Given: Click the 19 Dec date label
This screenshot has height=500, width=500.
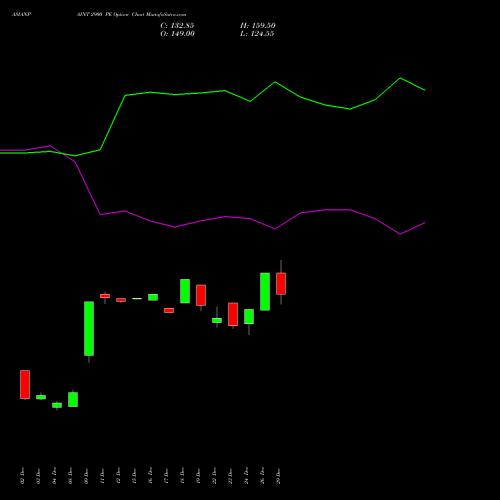Looking at the screenshot, I should point(198,476).
